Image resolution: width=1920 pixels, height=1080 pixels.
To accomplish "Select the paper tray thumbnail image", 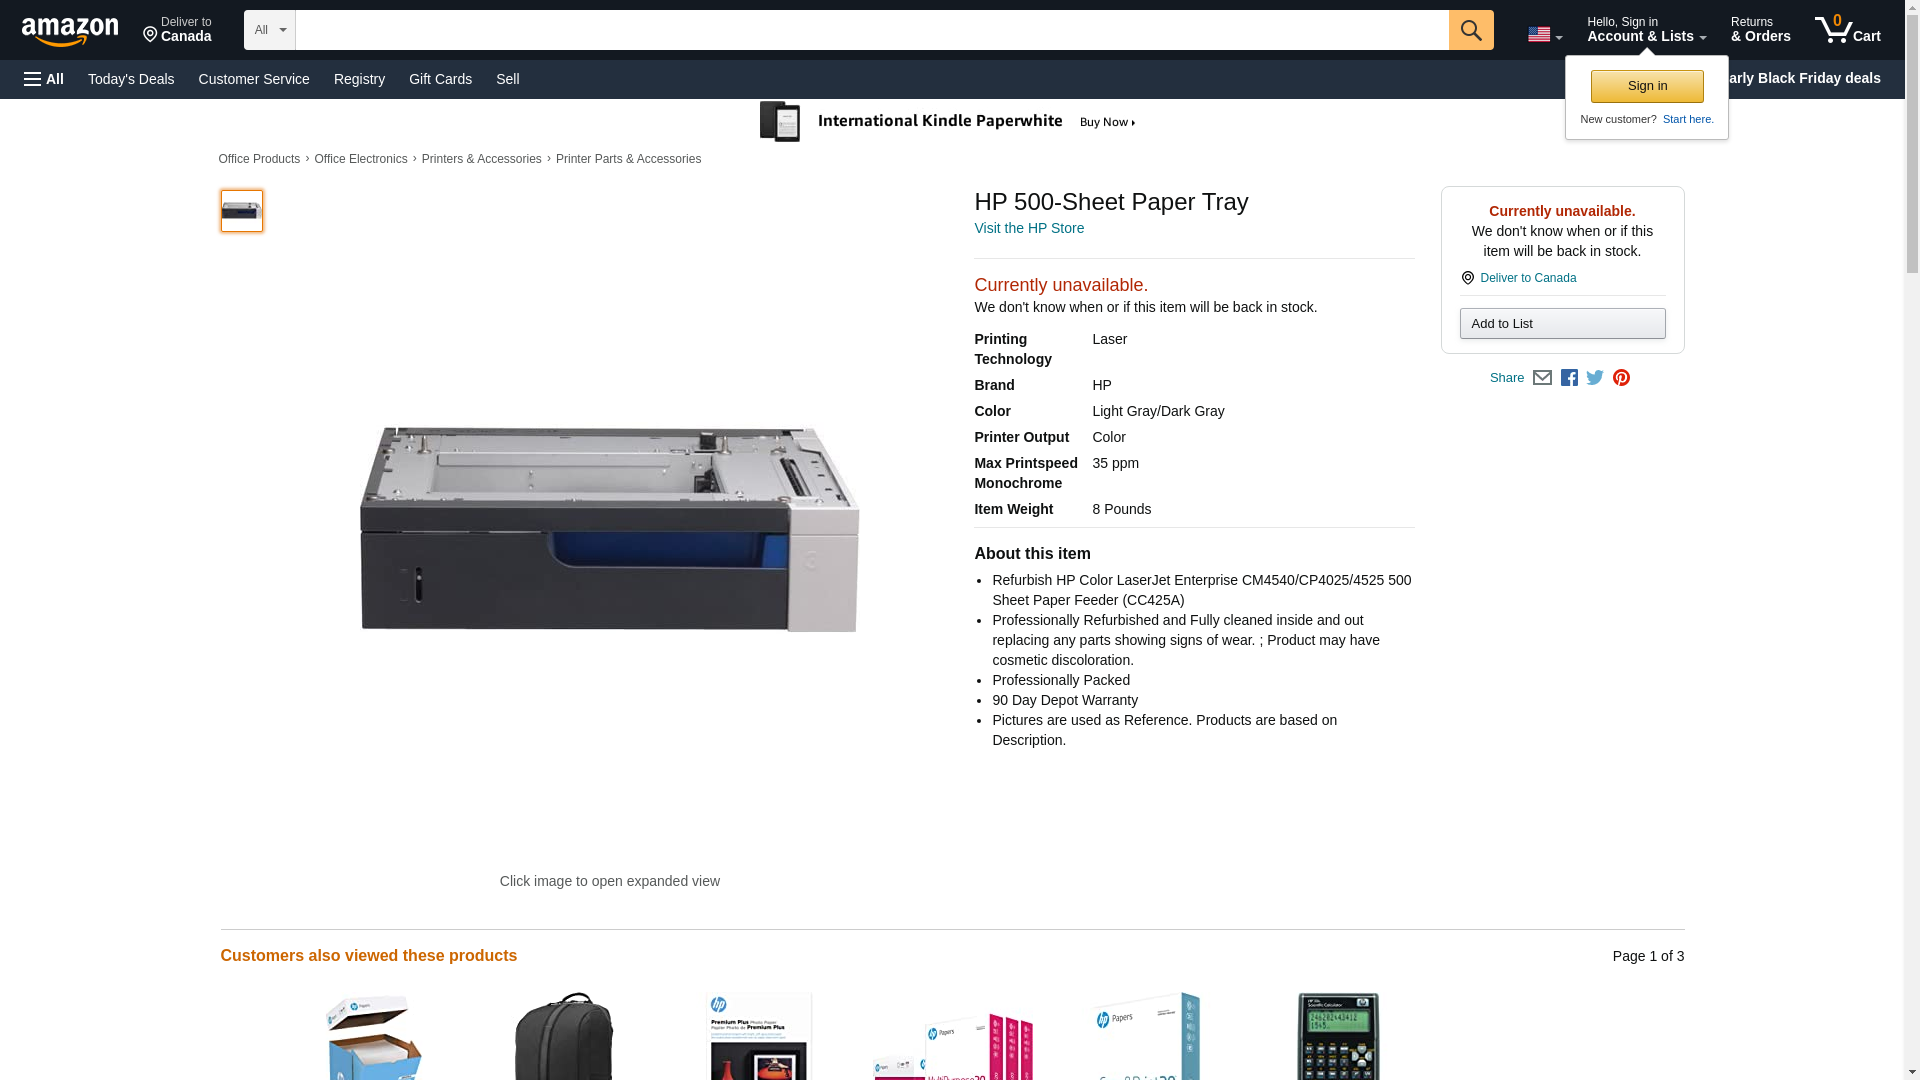I will (241, 211).
